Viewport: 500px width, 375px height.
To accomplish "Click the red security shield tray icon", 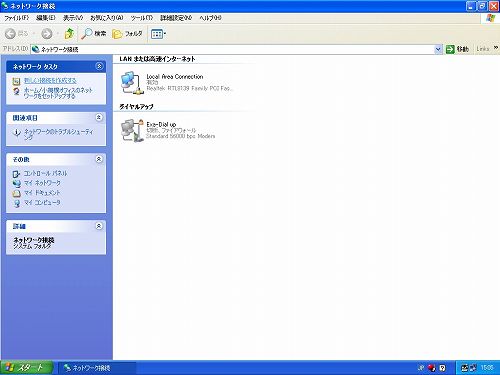I will click(x=432, y=368).
